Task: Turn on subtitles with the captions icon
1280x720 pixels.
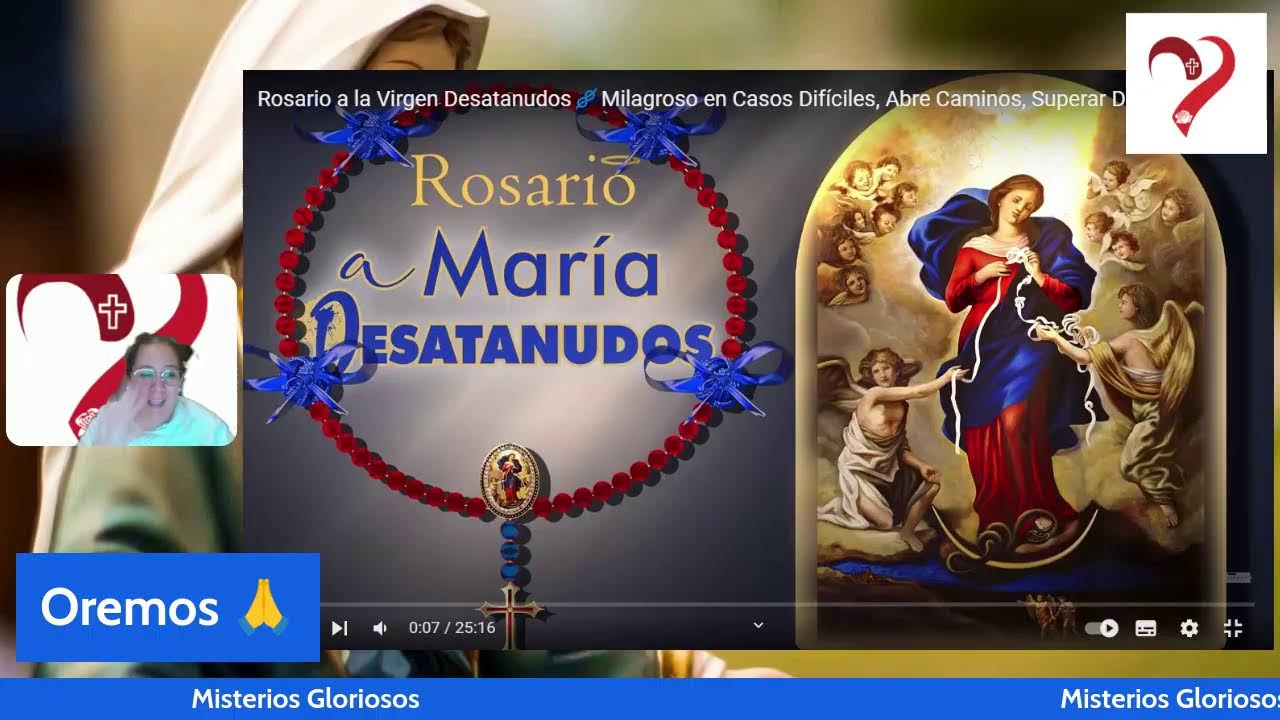Action: [1146, 628]
